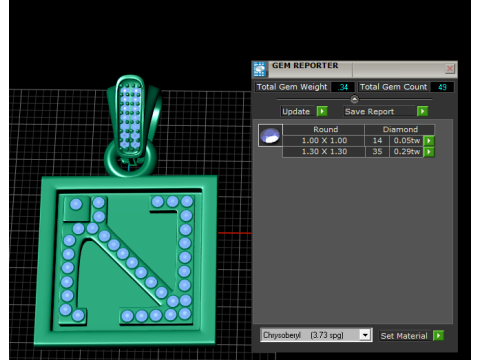Click the Set Material label
The height and width of the screenshot is (360, 480).
click(404, 336)
